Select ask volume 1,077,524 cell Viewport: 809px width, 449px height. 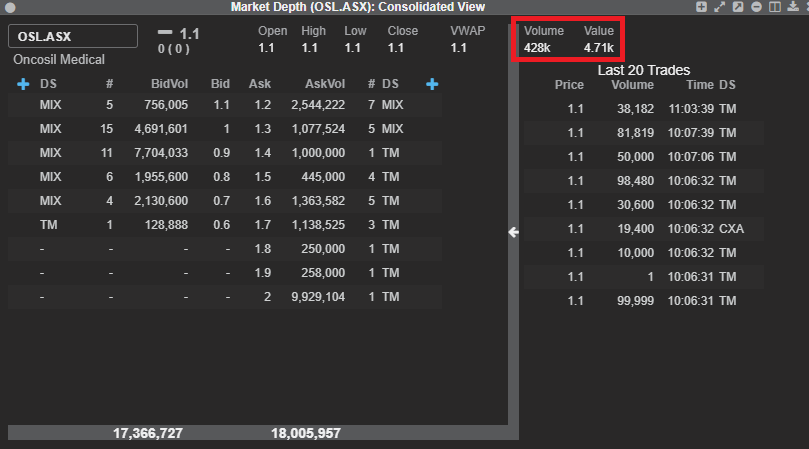coord(318,129)
